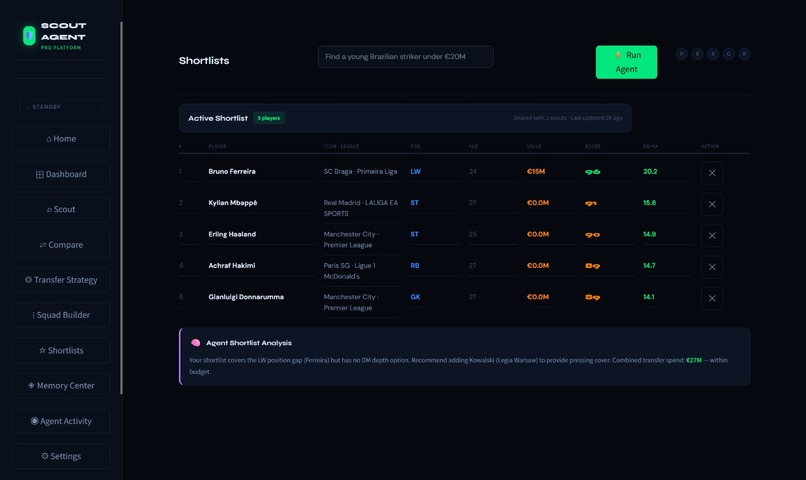This screenshot has height=480, width=806.
Task: Remove Bruno Ferreira from the shortlist
Action: 712,173
